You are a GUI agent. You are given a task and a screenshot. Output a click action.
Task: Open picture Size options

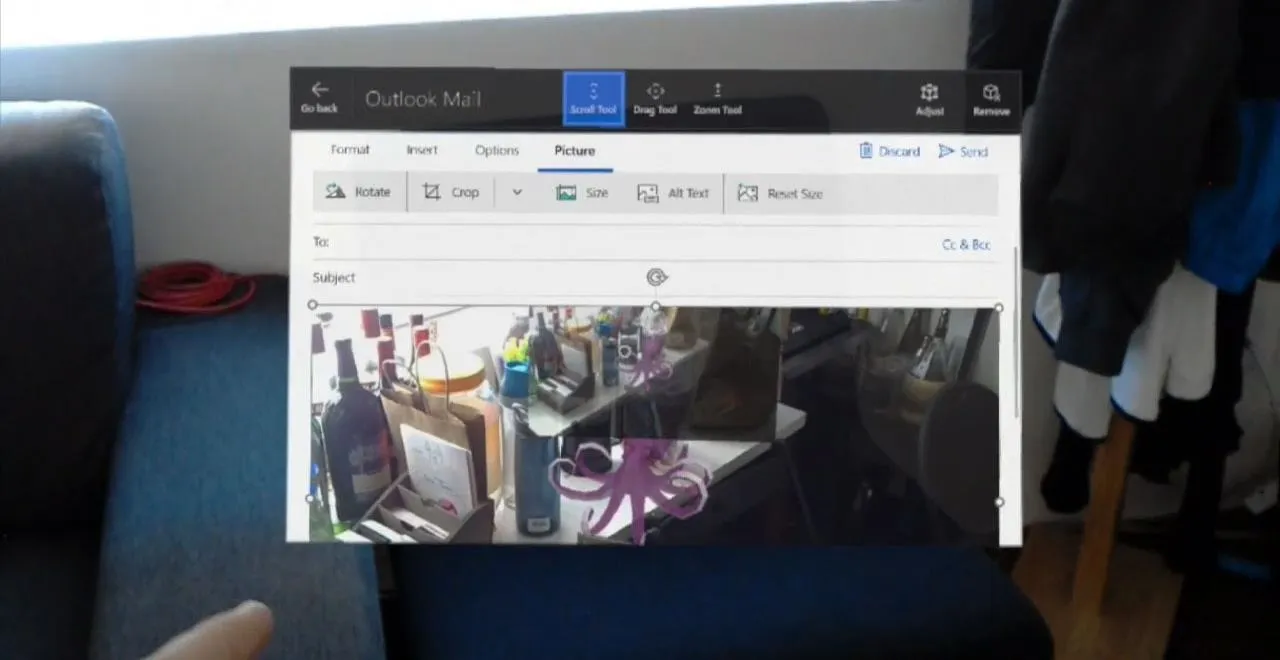[582, 193]
